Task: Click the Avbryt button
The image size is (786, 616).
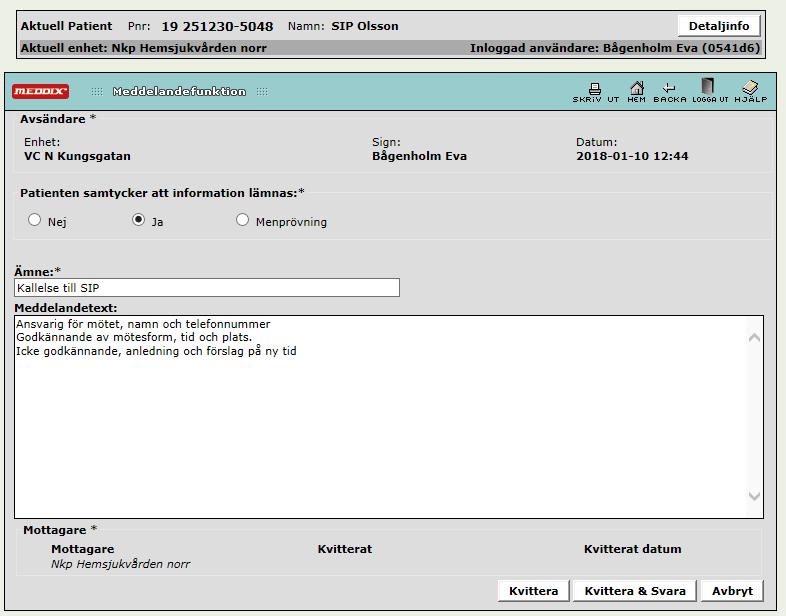Action: coord(732,591)
